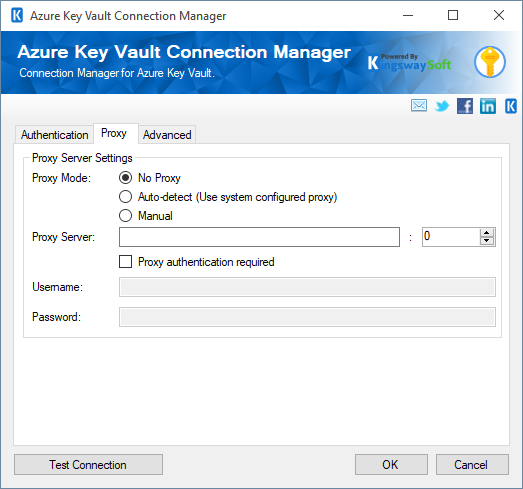Click the Test Connection button

point(88,464)
